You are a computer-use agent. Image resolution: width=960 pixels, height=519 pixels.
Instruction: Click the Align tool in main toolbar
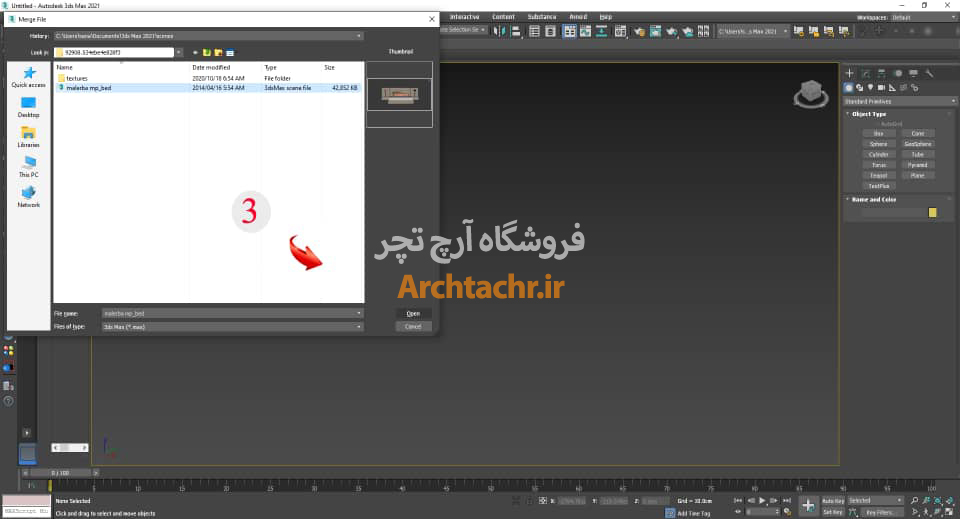pos(516,31)
